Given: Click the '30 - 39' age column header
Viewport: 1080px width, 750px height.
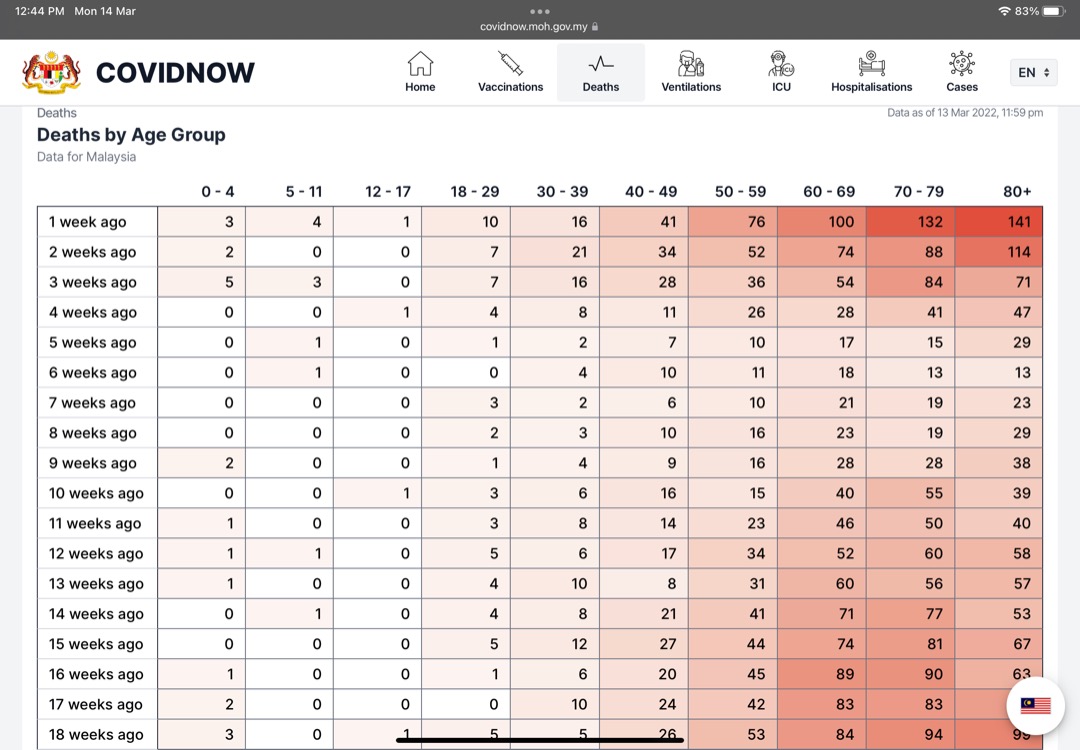Looking at the screenshot, I should pos(563,191).
